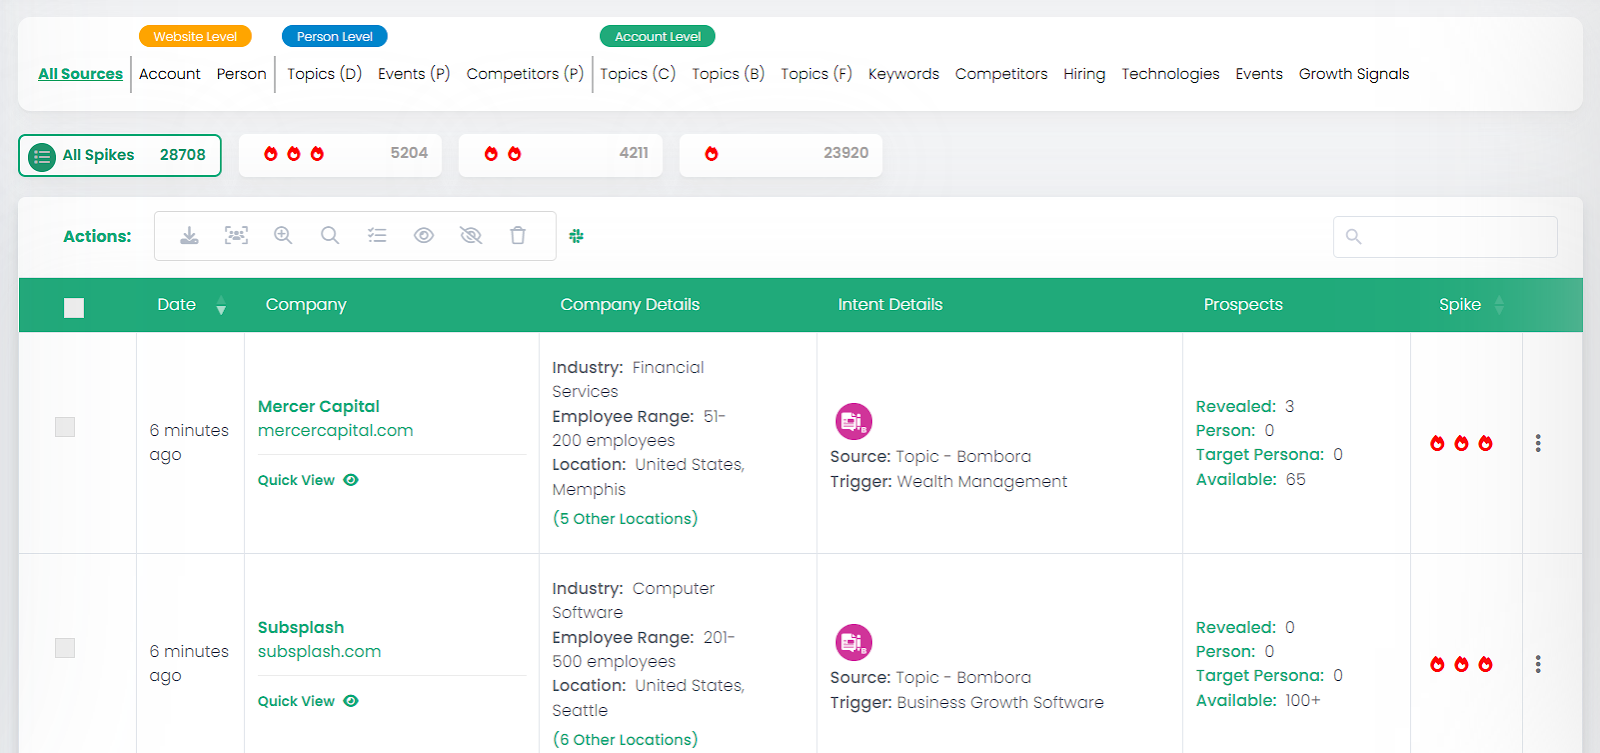Click the Slack icon beside Actions toolbar

pyautogui.click(x=577, y=236)
